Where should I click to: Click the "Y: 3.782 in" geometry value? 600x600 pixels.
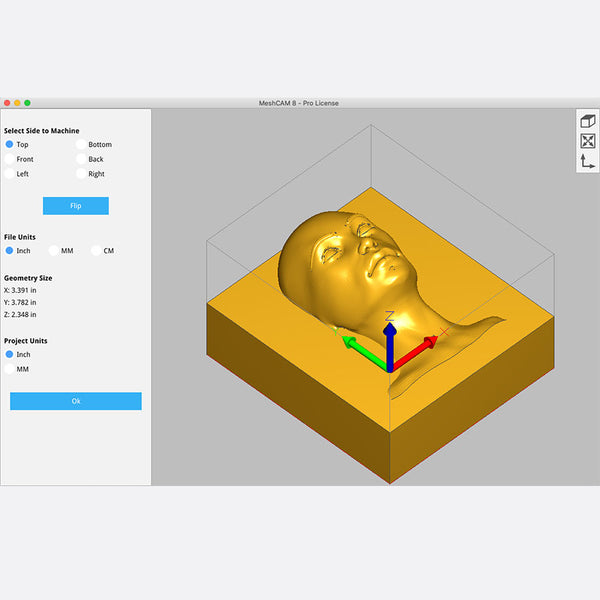20,302
